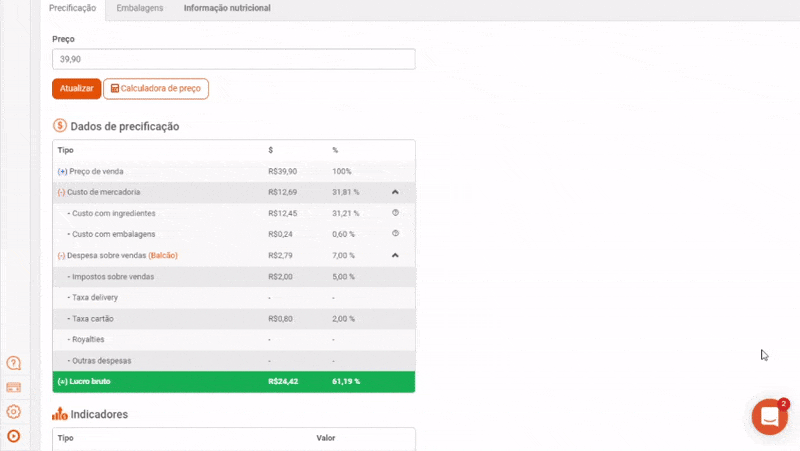The height and width of the screenshot is (451, 800).
Task: Click the card icon in left sidebar
Action: pos(14,387)
